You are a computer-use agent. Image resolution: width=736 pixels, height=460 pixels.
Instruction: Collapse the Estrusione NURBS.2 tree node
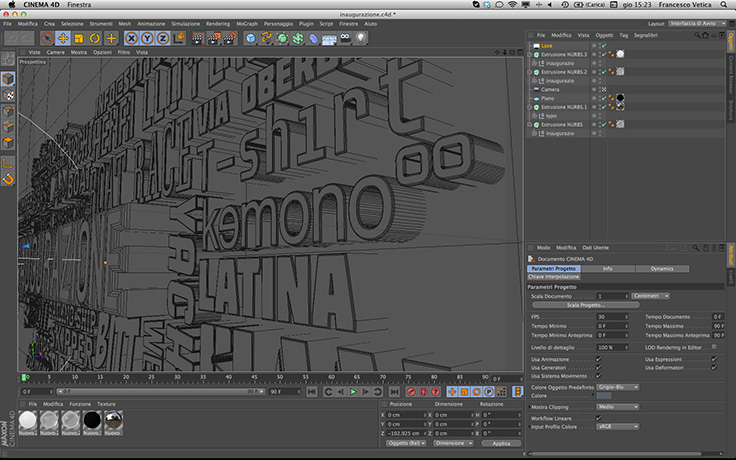[x=530, y=72]
